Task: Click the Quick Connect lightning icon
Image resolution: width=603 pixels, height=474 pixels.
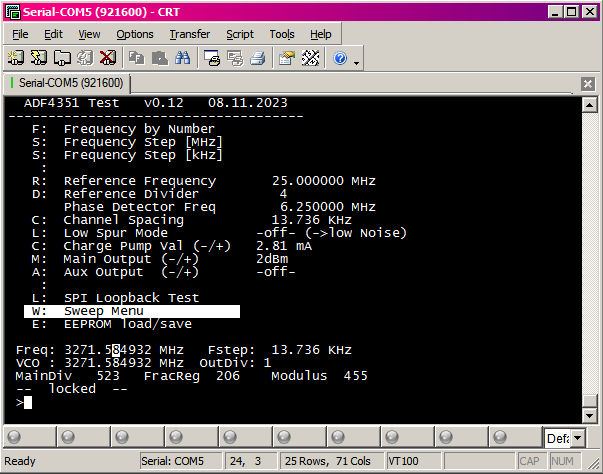Action: coord(39,58)
